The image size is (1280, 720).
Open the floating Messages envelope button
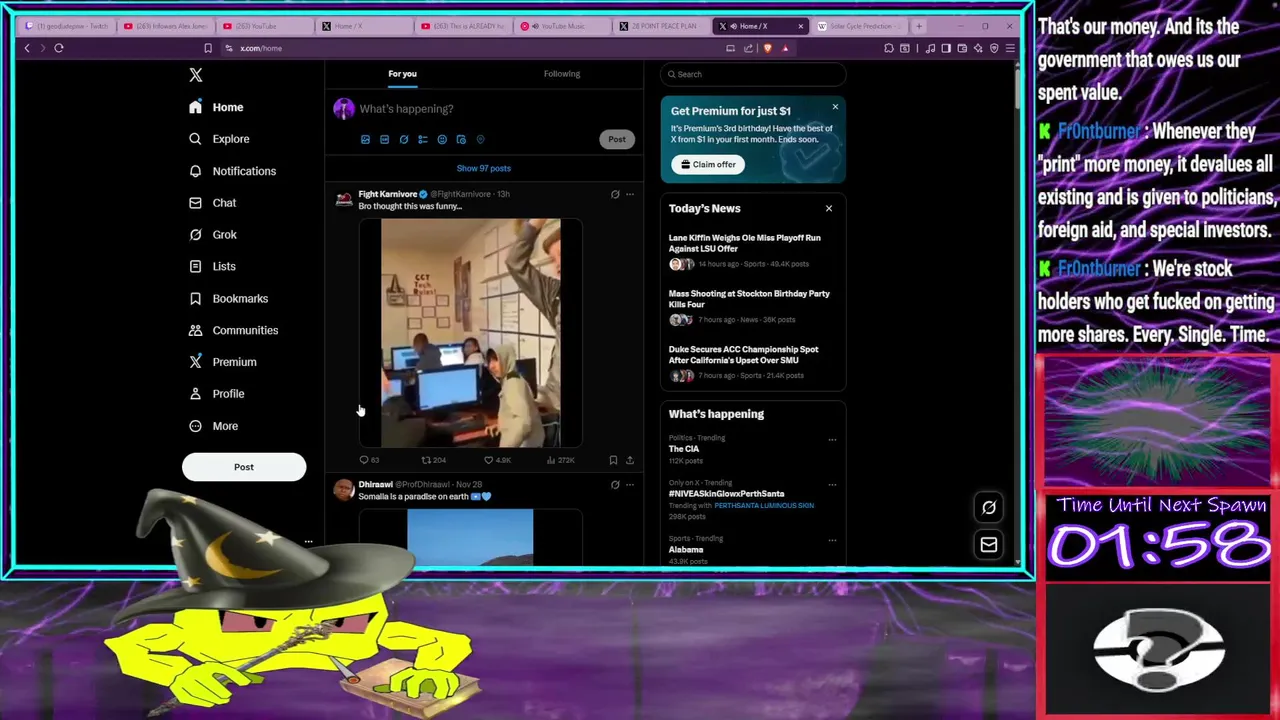[x=989, y=545]
